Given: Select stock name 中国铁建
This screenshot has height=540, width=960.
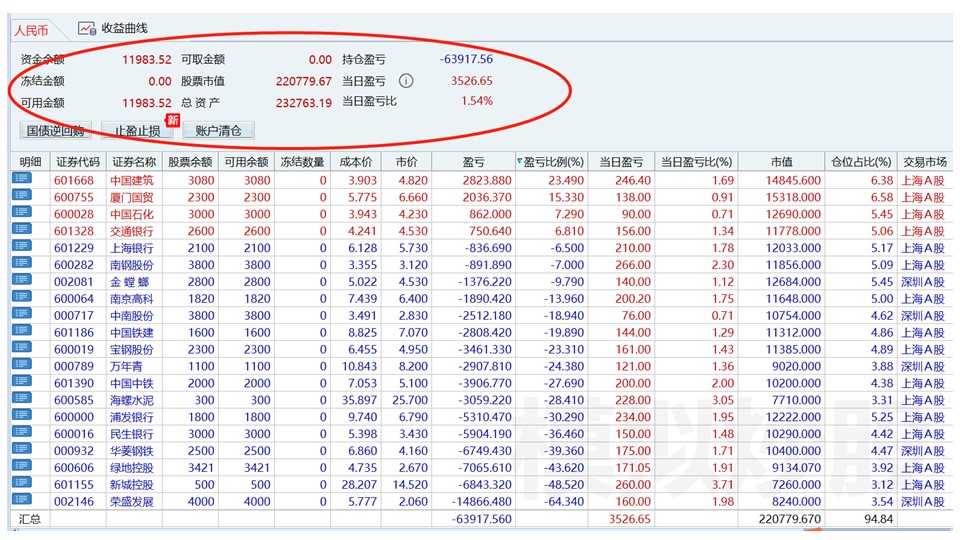Looking at the screenshot, I should [x=132, y=332].
